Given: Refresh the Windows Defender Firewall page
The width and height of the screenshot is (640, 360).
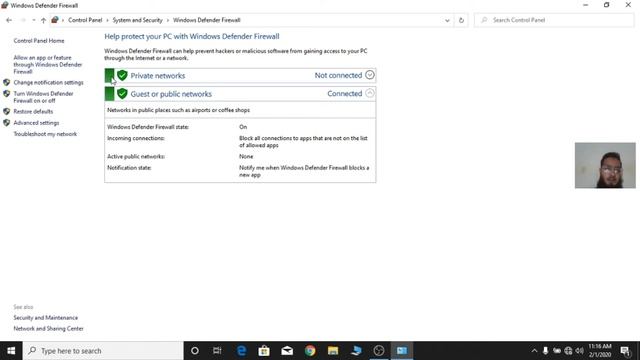Looking at the screenshot, I should tap(461, 20).
